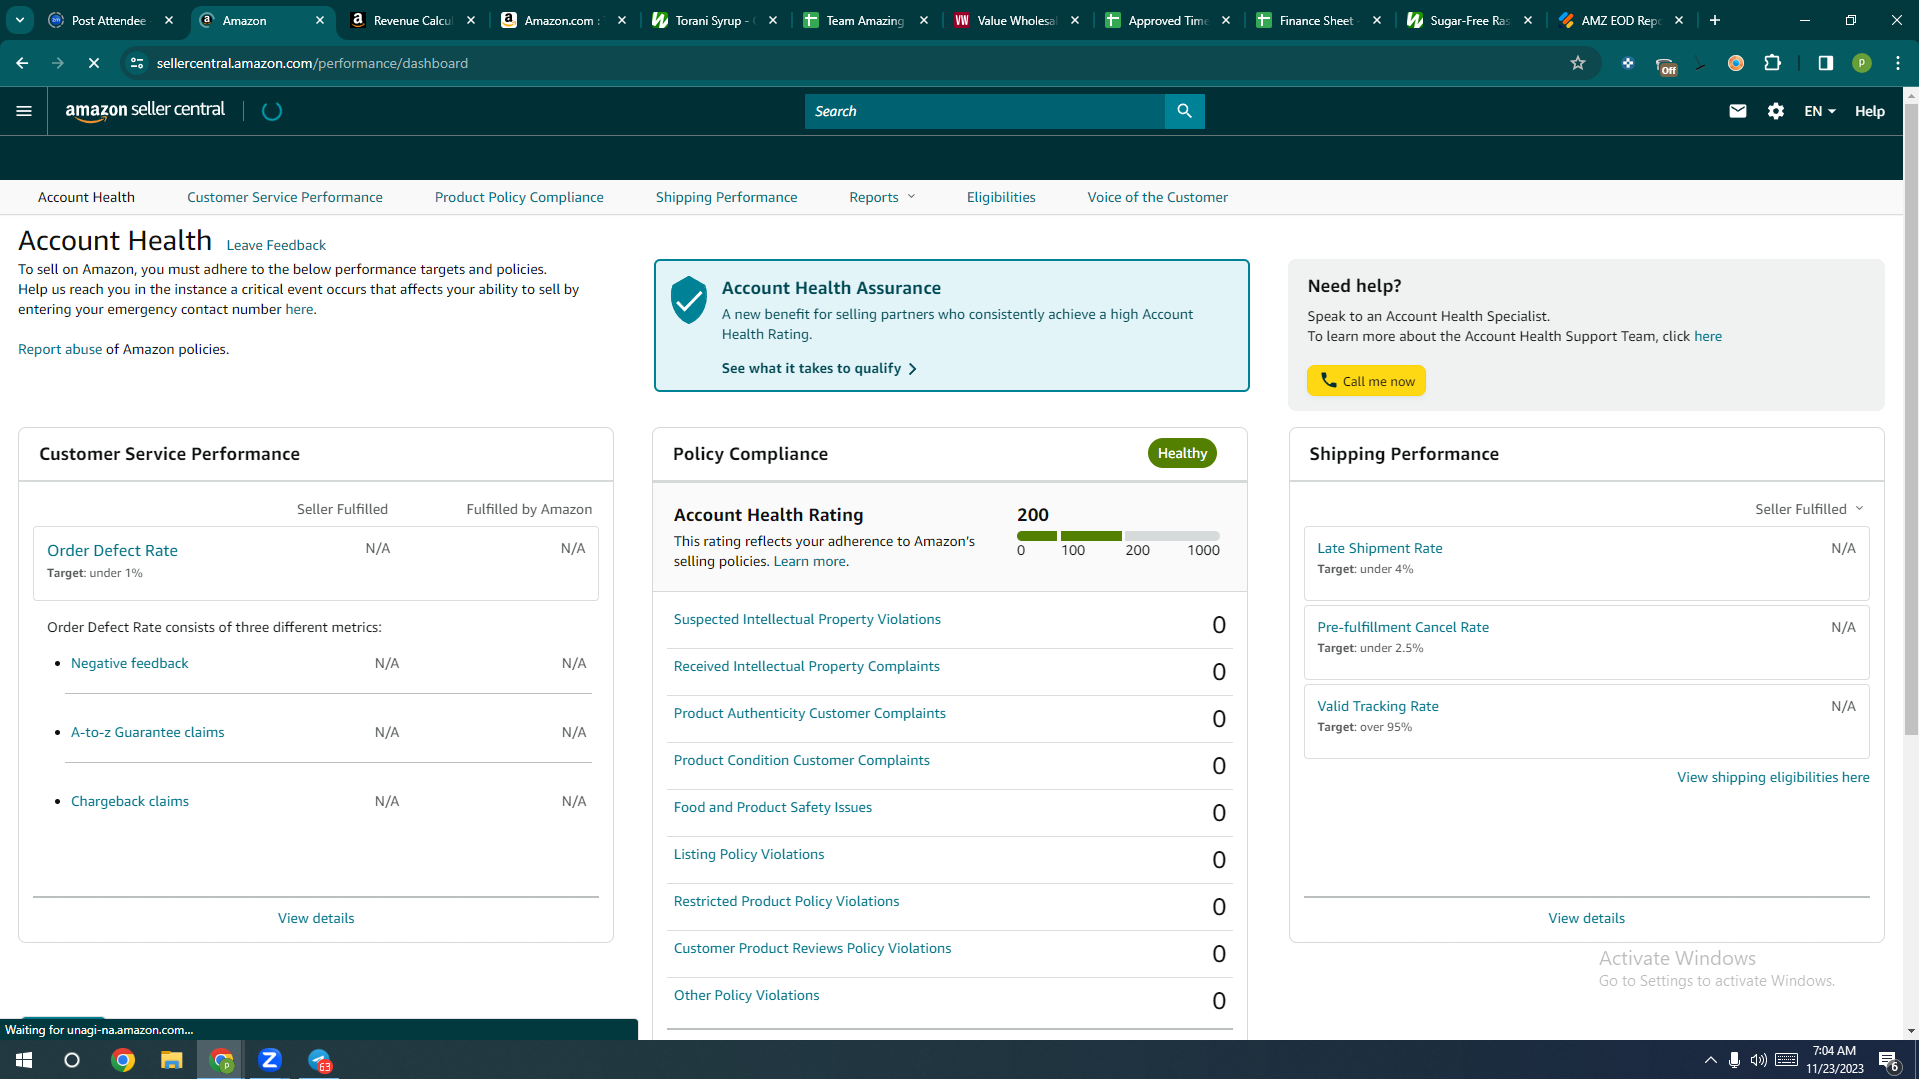Click the browser address bar URL
Viewport: 1919px width, 1079px height.
coord(312,63)
